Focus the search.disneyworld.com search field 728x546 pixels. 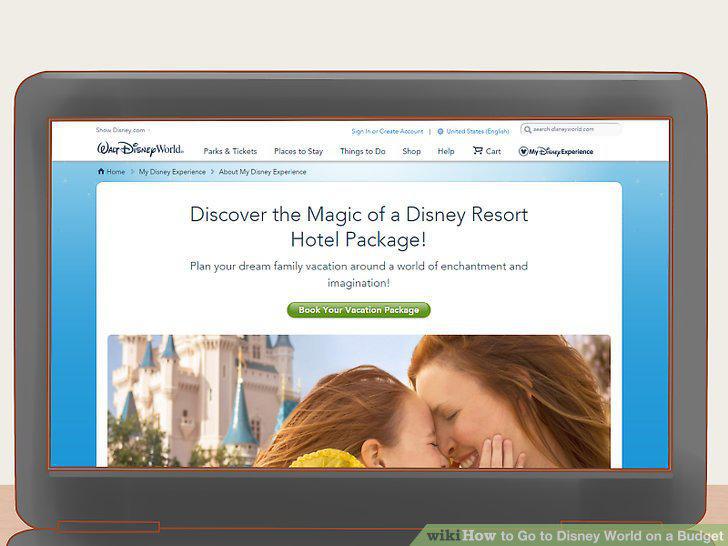571,130
